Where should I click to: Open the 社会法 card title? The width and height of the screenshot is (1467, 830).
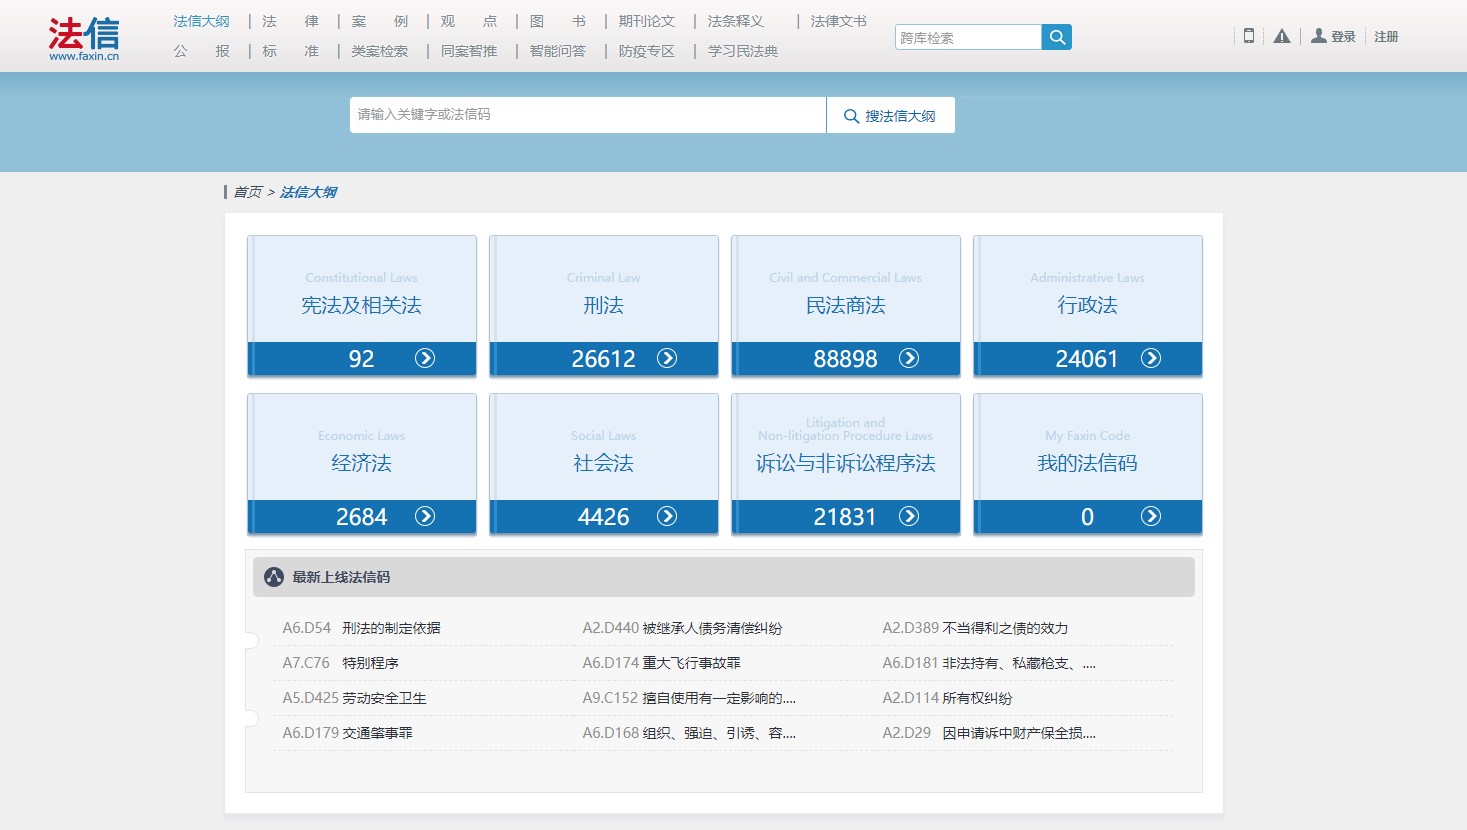(x=604, y=463)
